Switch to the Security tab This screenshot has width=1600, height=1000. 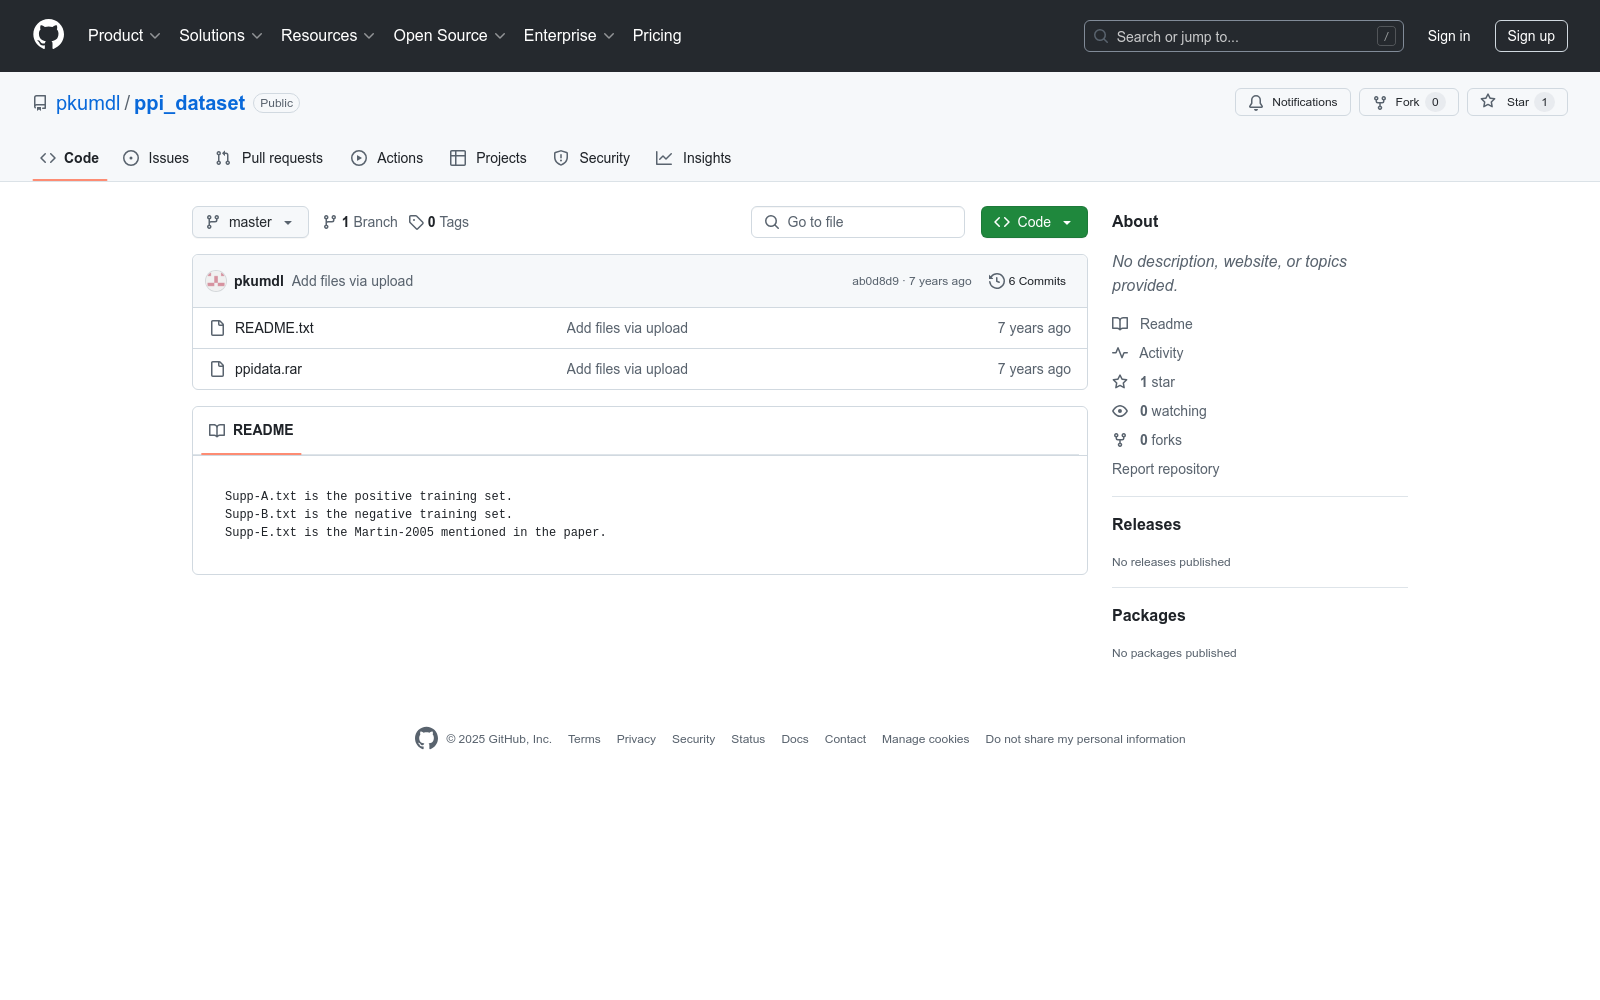coord(592,158)
